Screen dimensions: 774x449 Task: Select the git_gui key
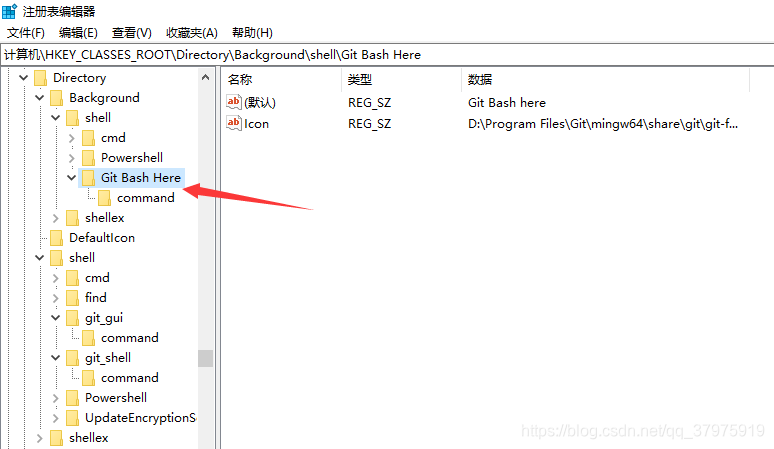point(104,318)
